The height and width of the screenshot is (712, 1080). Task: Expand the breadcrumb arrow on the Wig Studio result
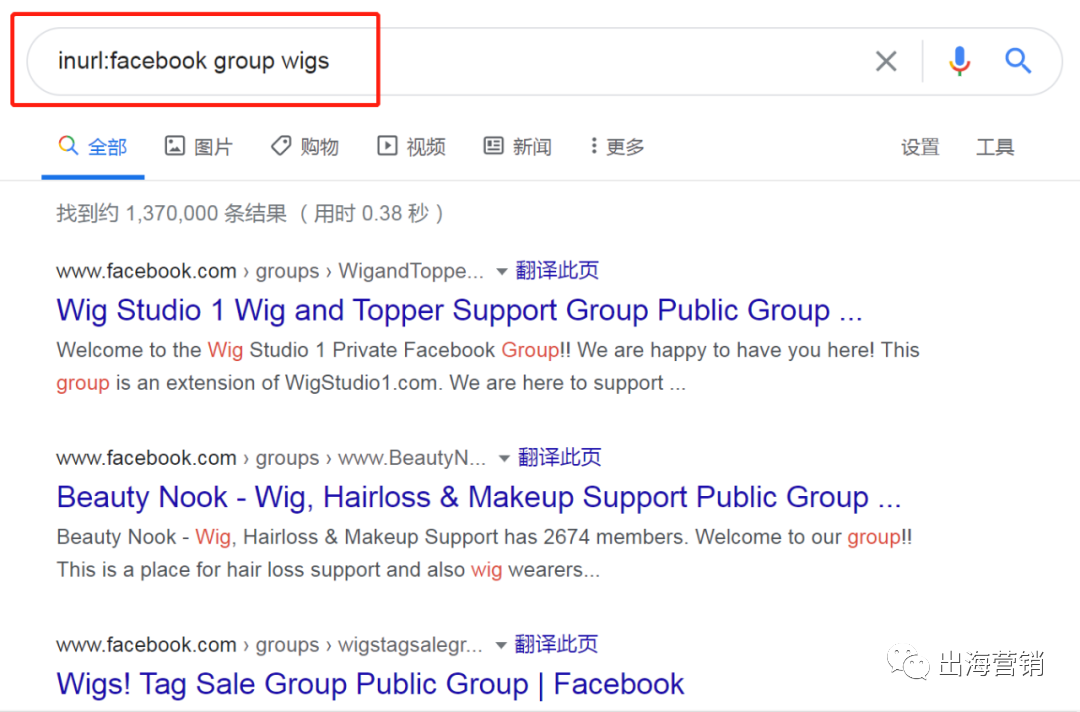click(x=501, y=271)
